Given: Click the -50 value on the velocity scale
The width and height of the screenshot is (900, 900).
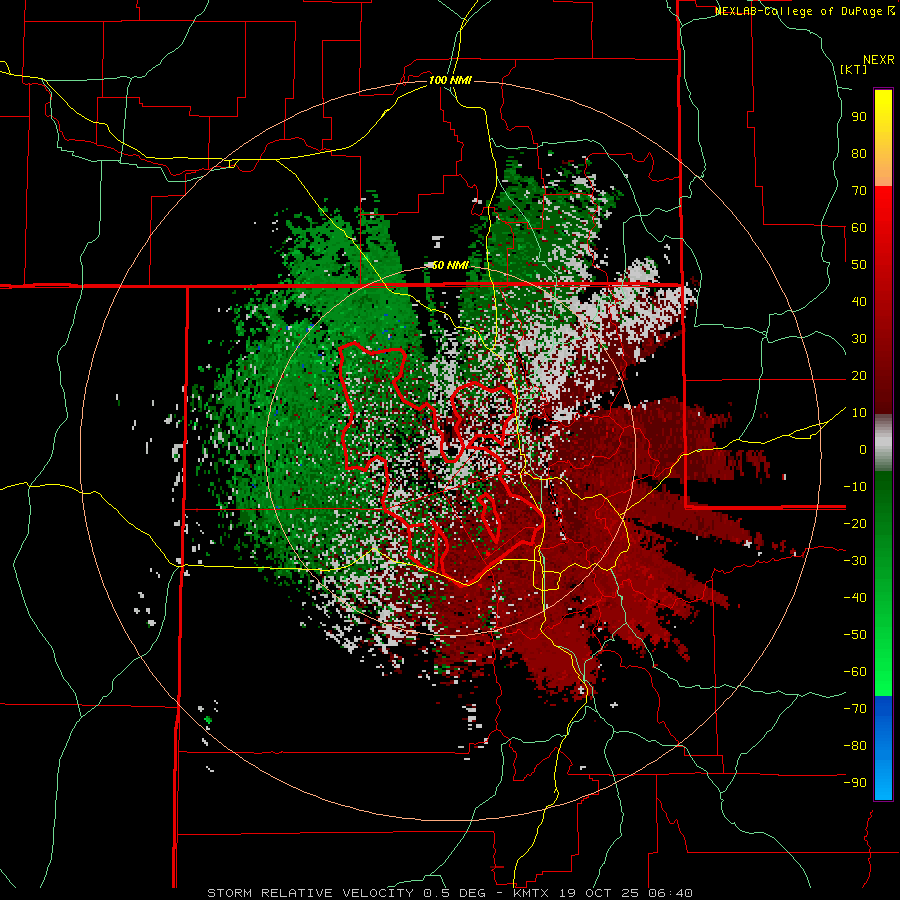Looking at the screenshot, I should pyautogui.click(x=855, y=635).
